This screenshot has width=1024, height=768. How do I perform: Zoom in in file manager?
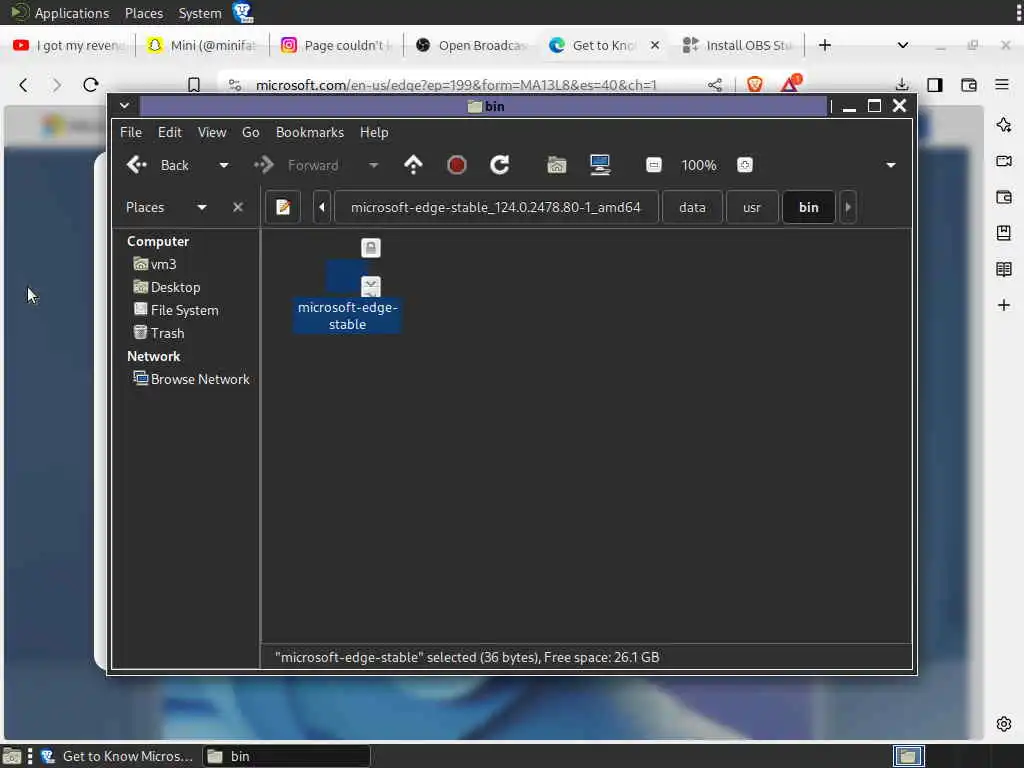coord(744,165)
